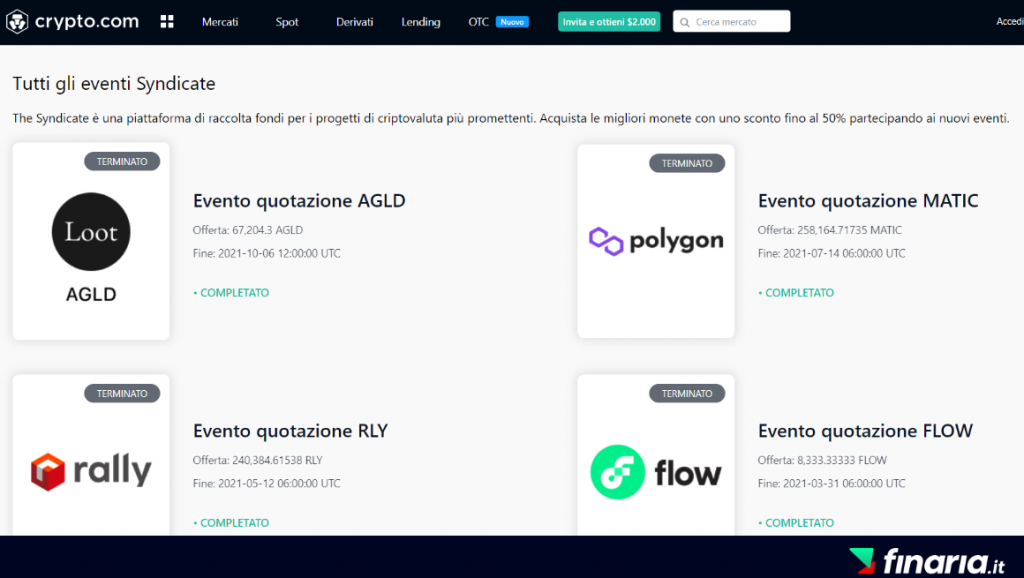This screenshot has height=578, width=1024.
Task: Click 'Fine: 2021-07-14 06:00:00 UTC' text
Action: (831, 253)
